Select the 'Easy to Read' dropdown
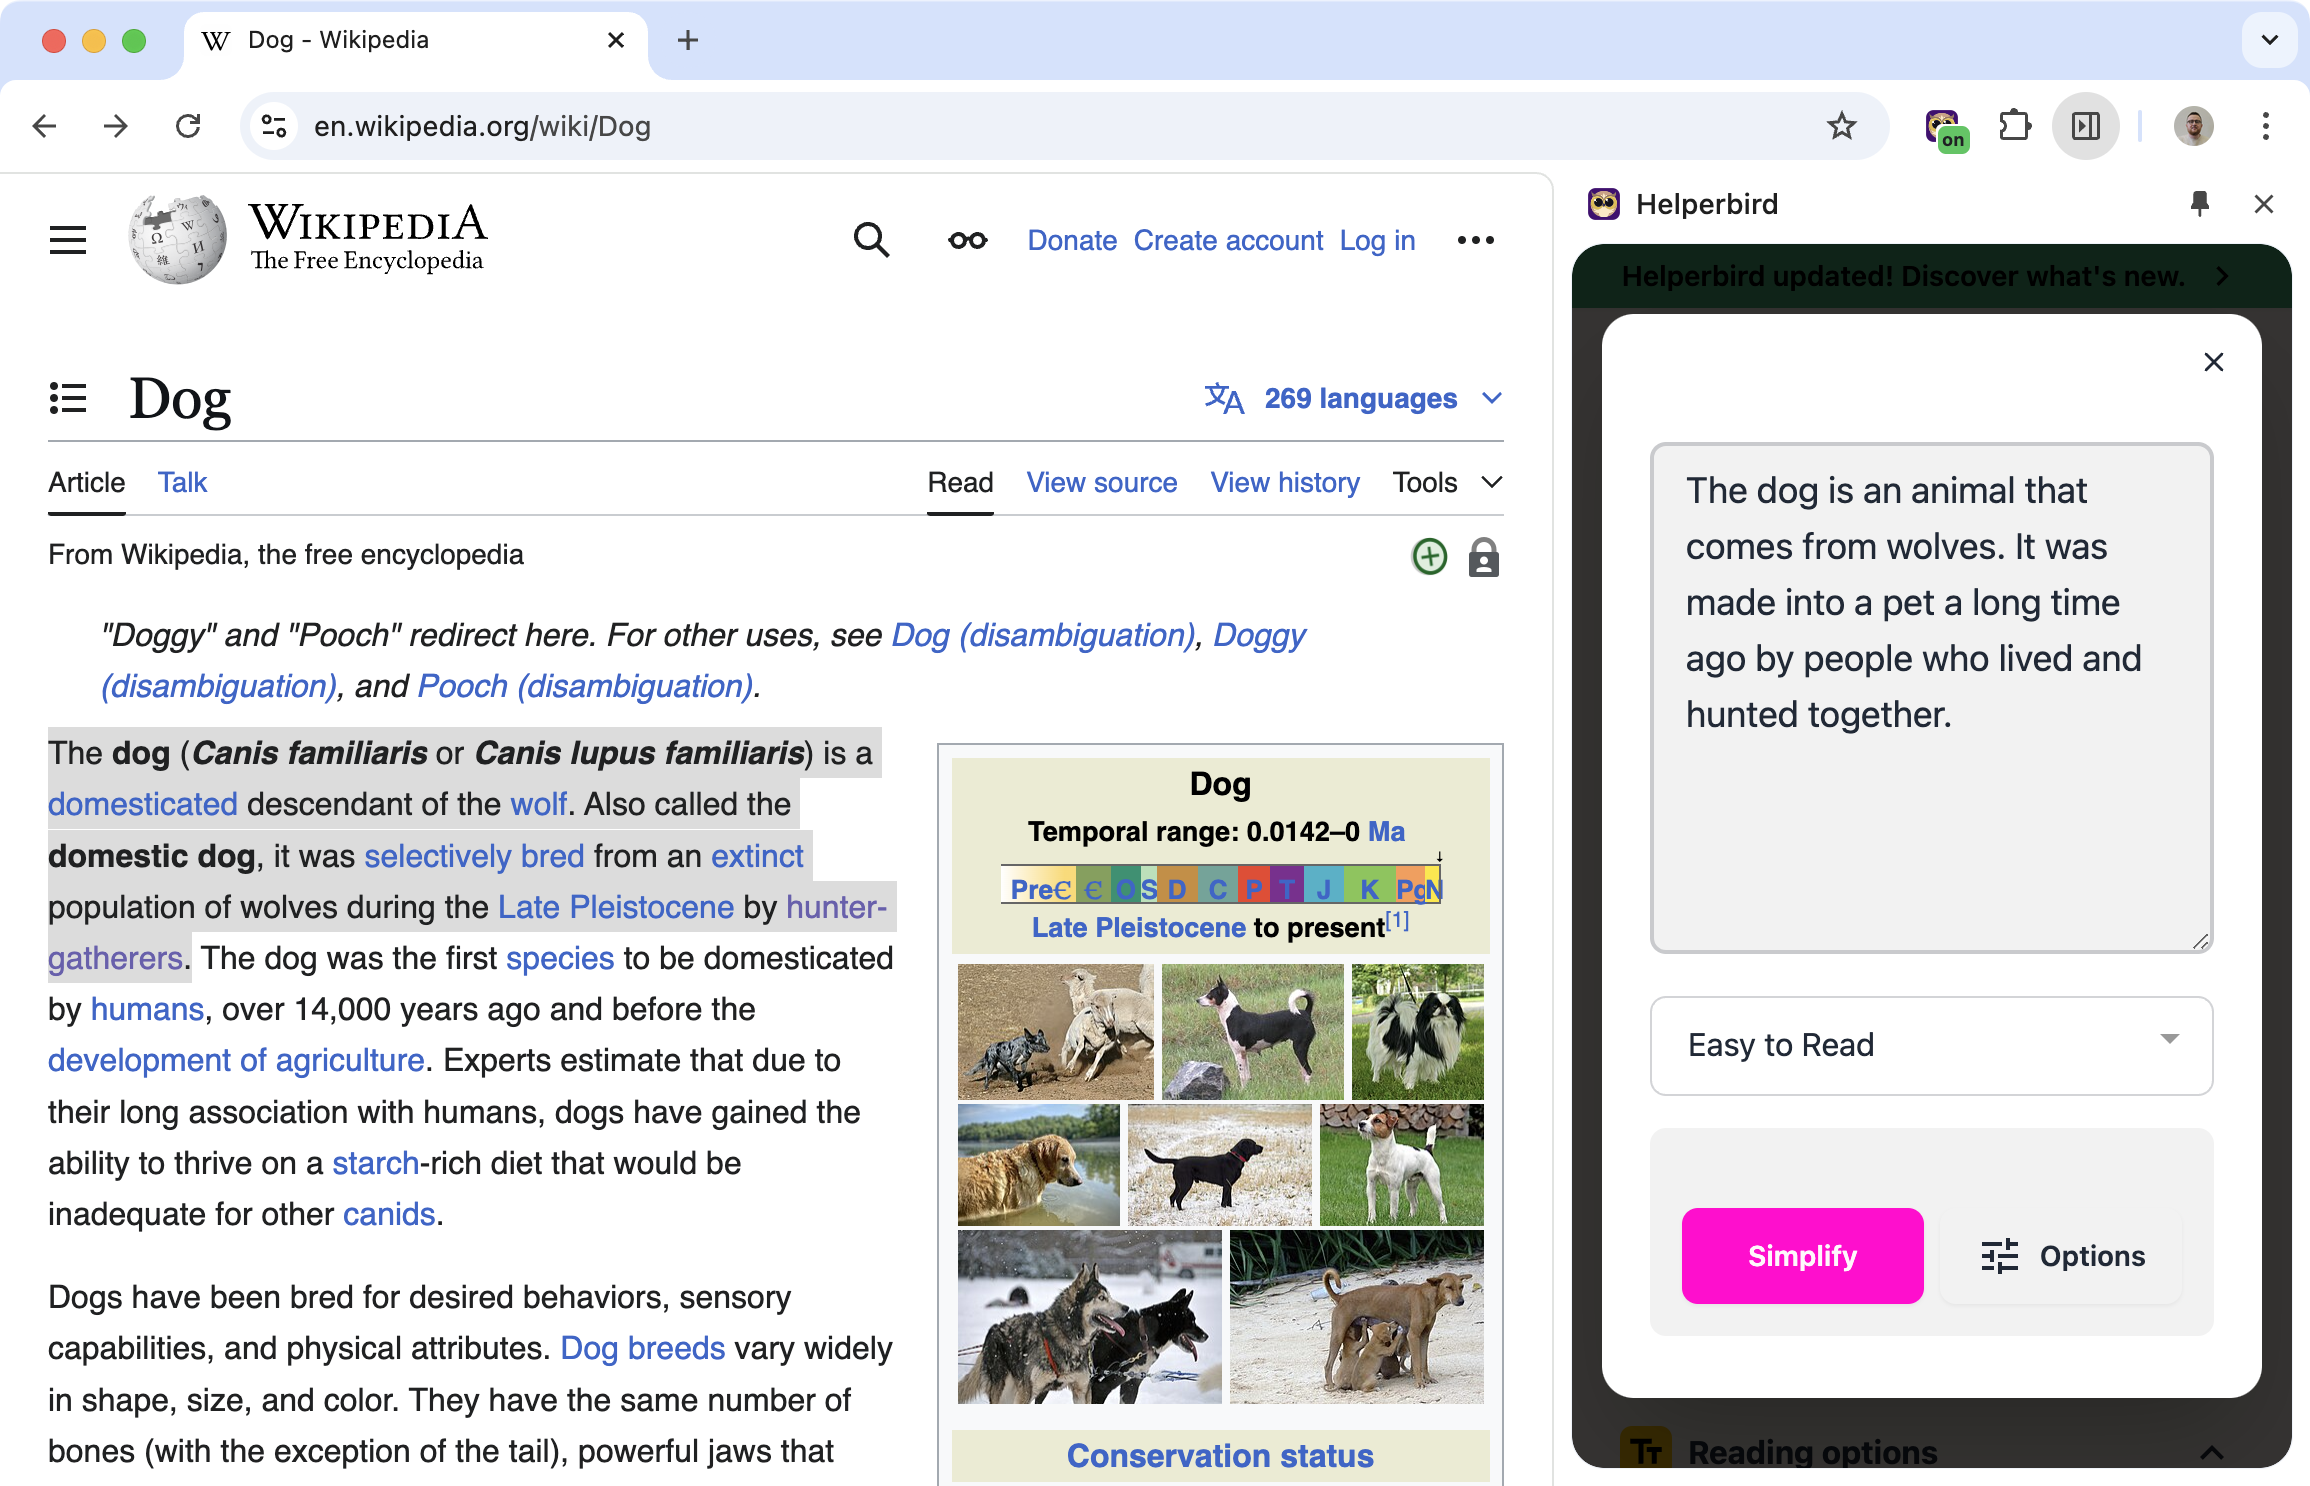 1933,1043
